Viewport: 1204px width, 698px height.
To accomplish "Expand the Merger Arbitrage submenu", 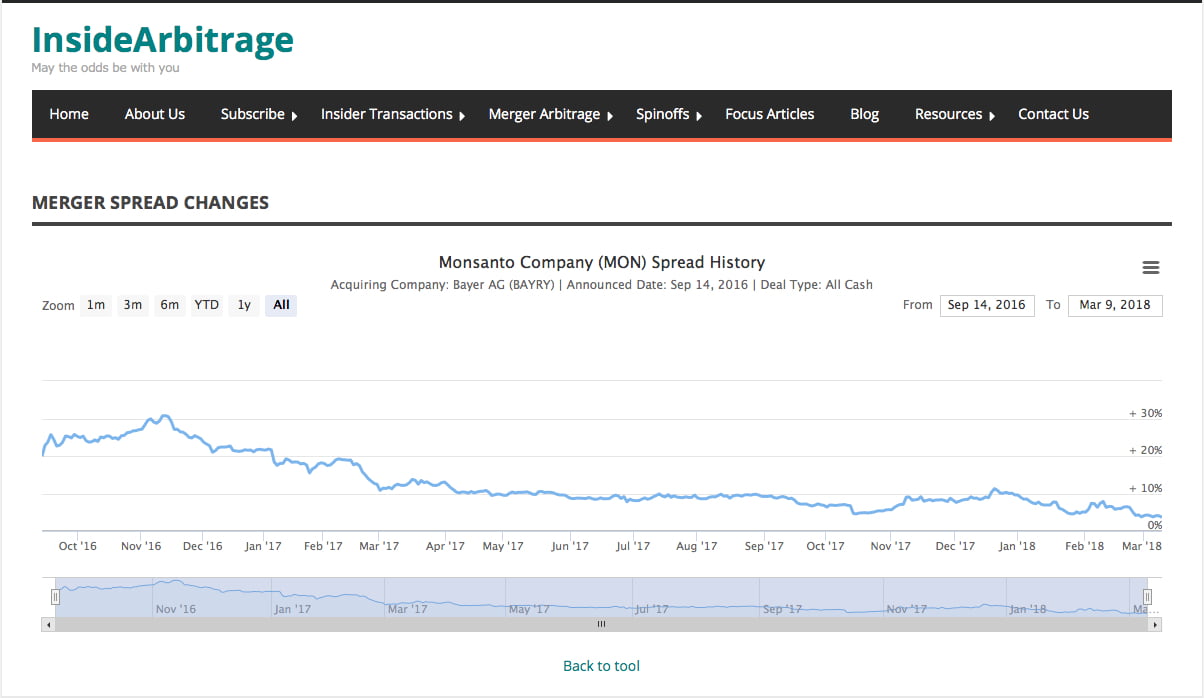I will pos(545,114).
